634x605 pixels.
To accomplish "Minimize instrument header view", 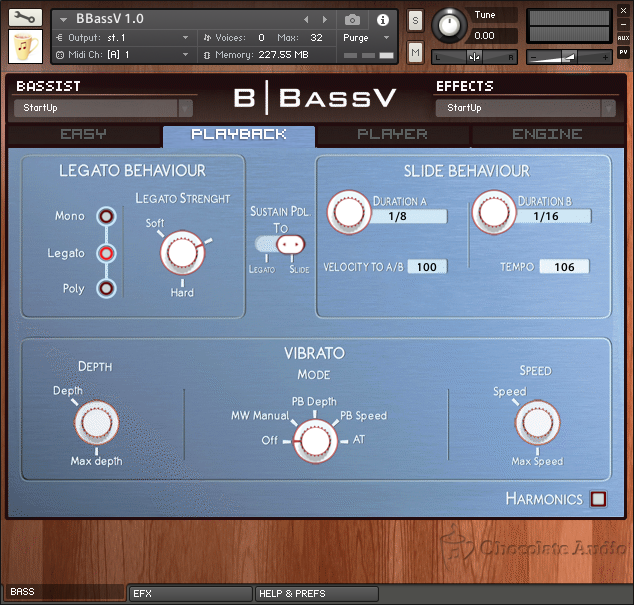I will click(623, 24).
